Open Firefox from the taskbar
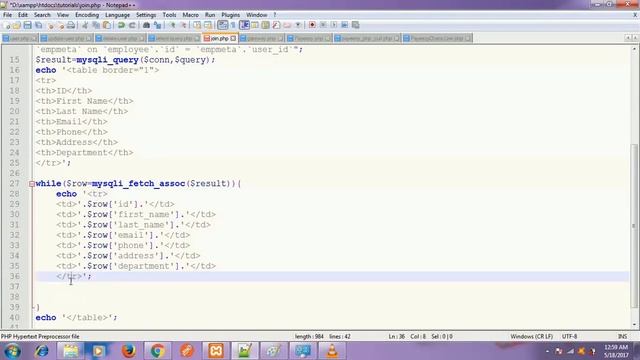 tap(129, 351)
